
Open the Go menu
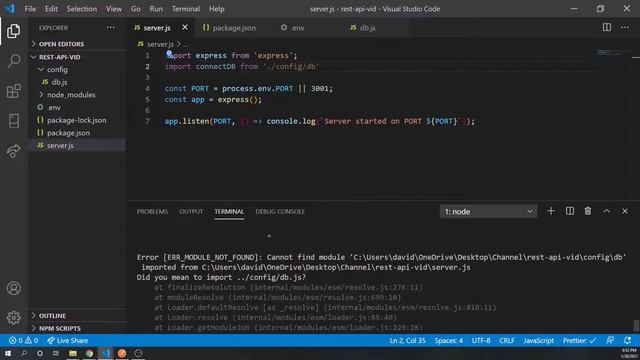click(x=136, y=9)
